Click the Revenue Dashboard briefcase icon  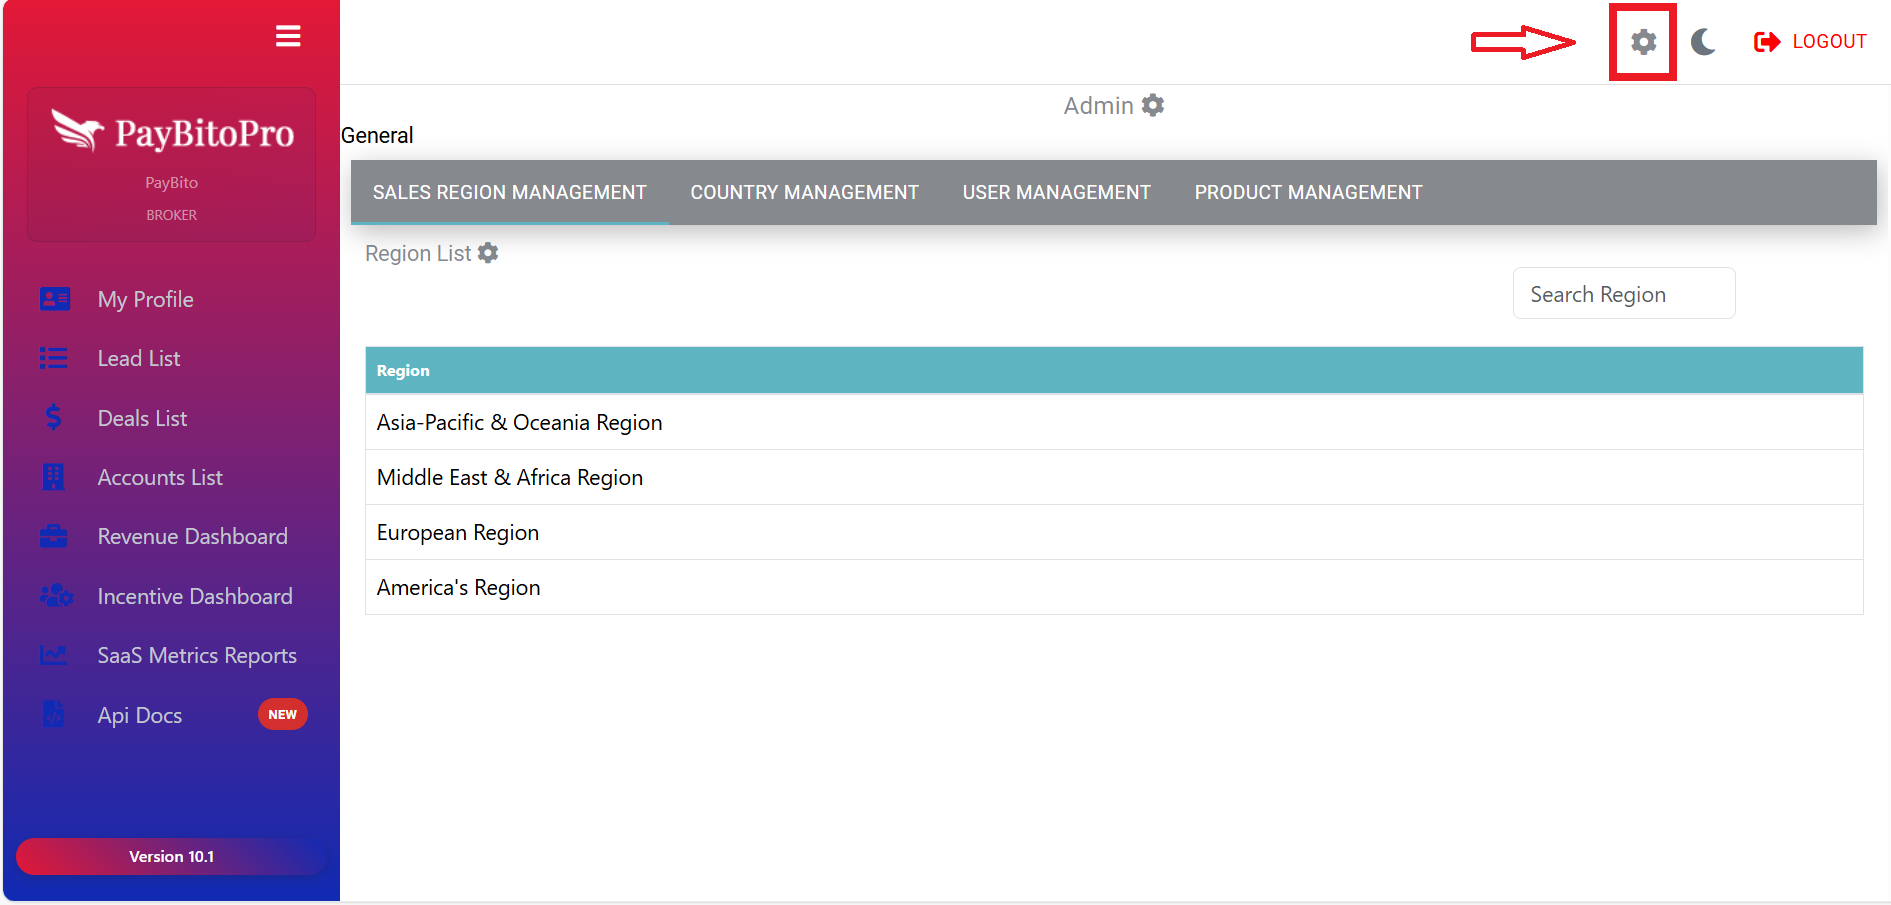click(54, 537)
